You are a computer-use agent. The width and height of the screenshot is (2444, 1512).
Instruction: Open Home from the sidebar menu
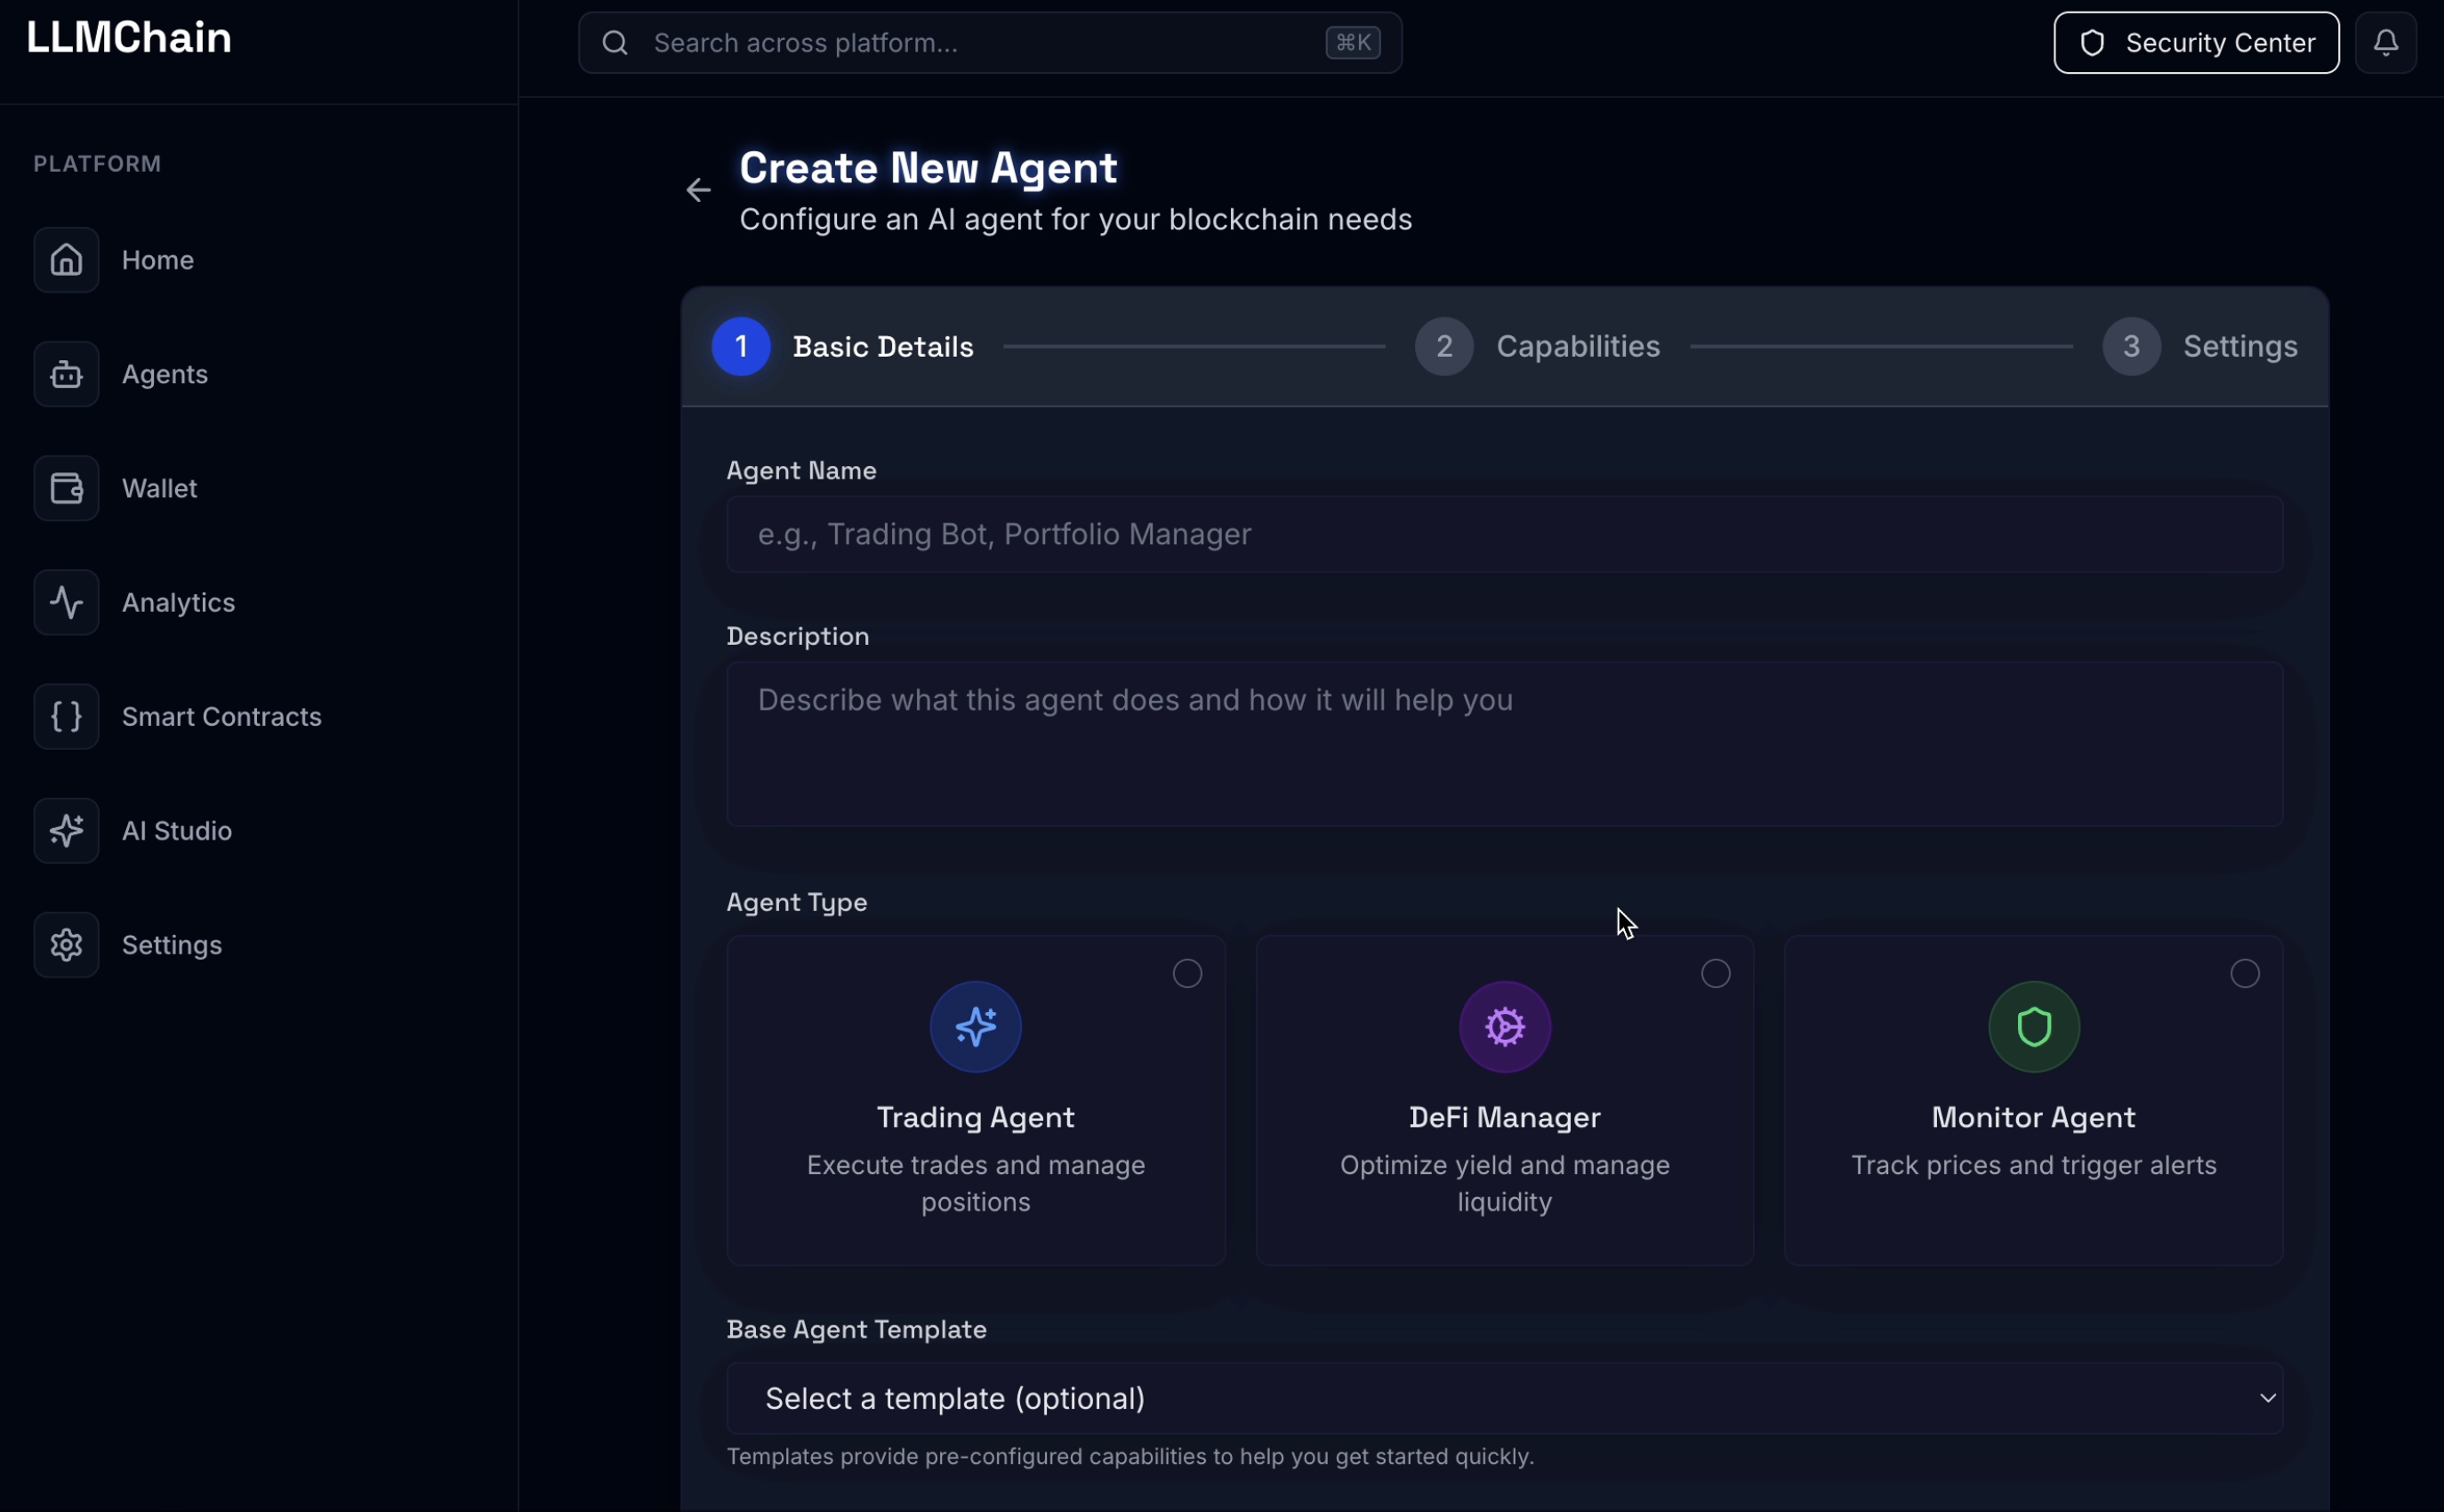pos(157,260)
